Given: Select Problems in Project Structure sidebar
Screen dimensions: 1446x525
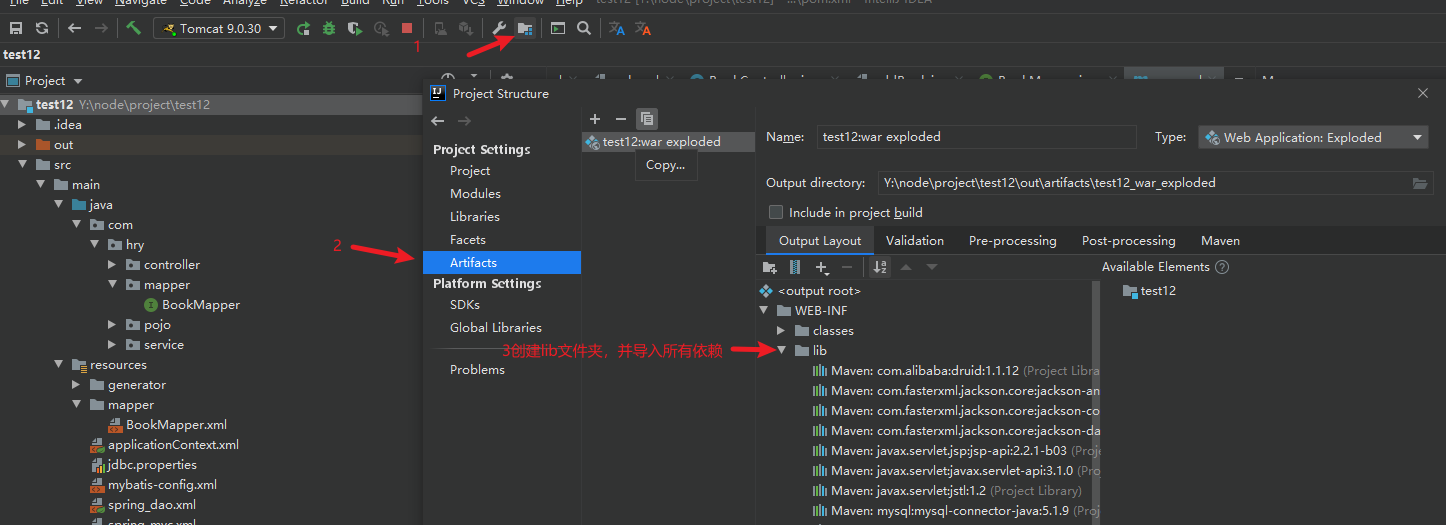Looking at the screenshot, I should click(477, 370).
